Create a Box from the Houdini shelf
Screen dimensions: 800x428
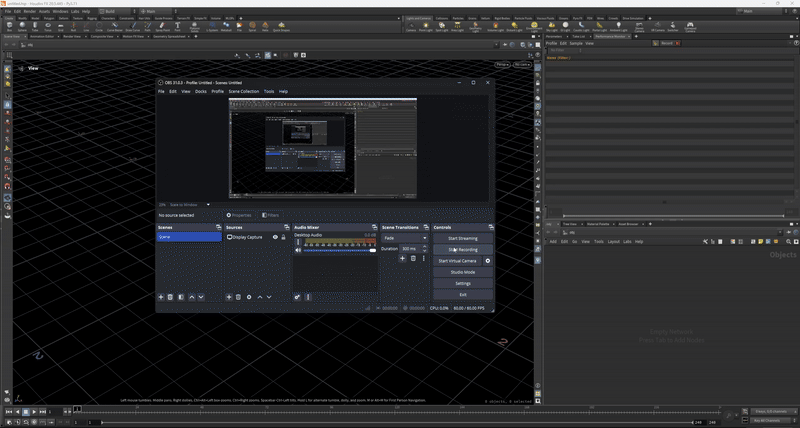click(9, 26)
